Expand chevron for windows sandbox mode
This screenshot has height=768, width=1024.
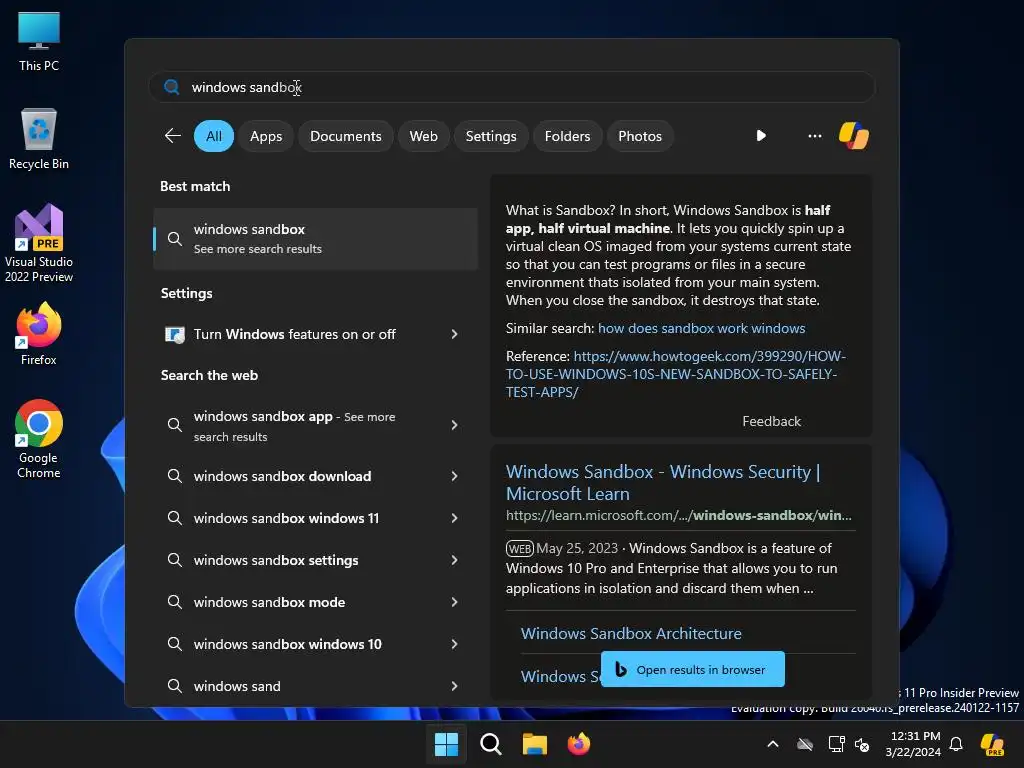click(x=455, y=602)
